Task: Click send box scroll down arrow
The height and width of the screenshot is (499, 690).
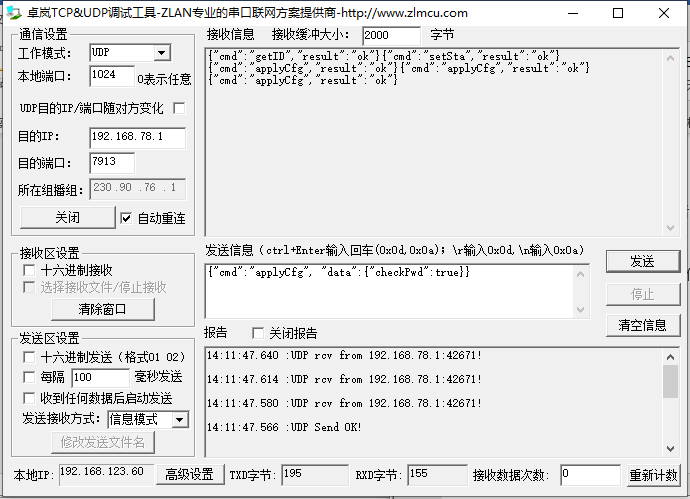Action: [580, 309]
